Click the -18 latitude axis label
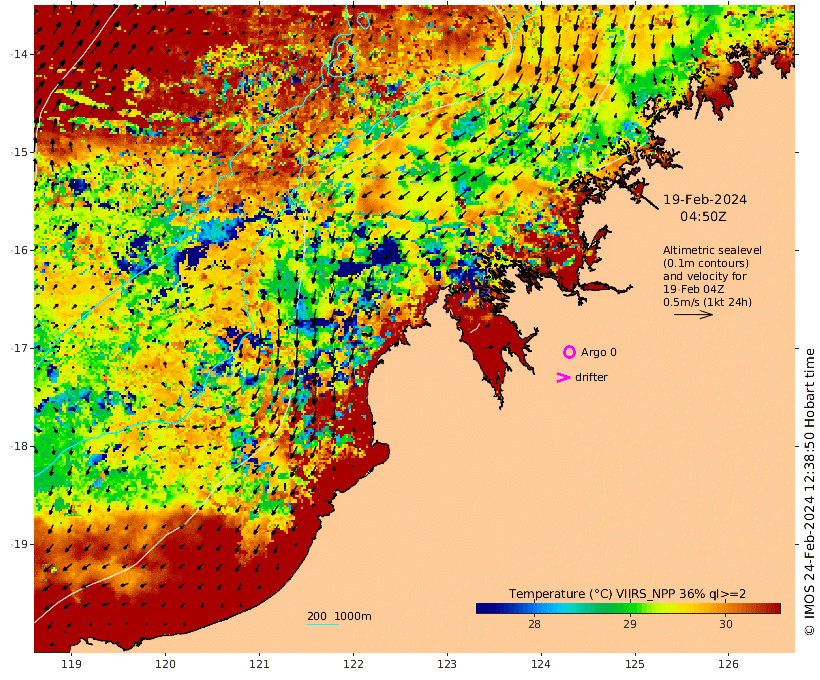This screenshot has height=680, width=820. 20,446
